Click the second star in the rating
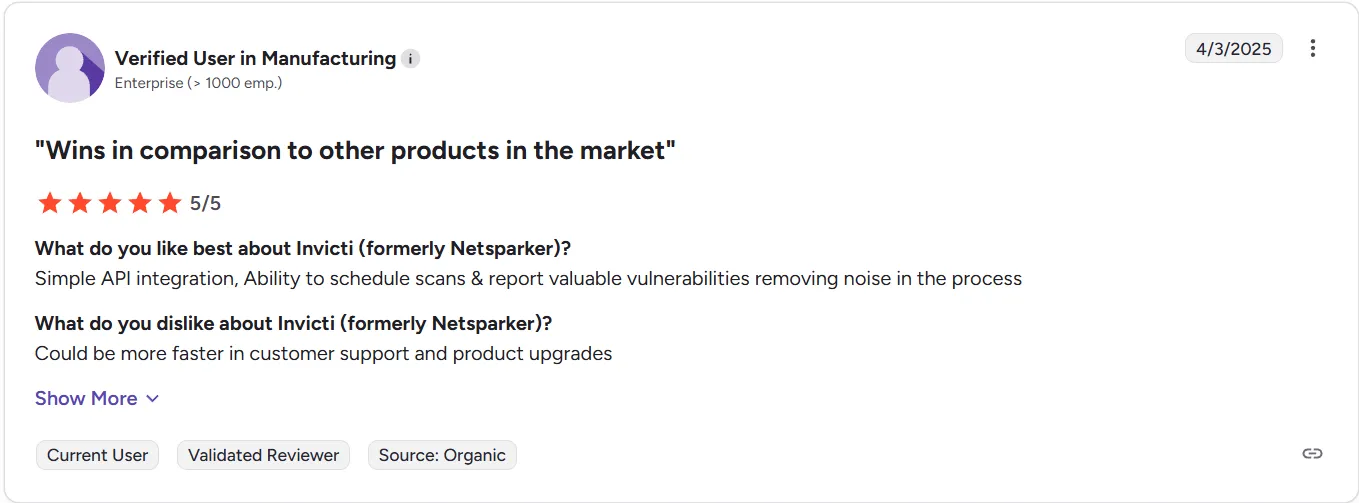Image resolution: width=1359 pixels, height=503 pixels. point(79,204)
